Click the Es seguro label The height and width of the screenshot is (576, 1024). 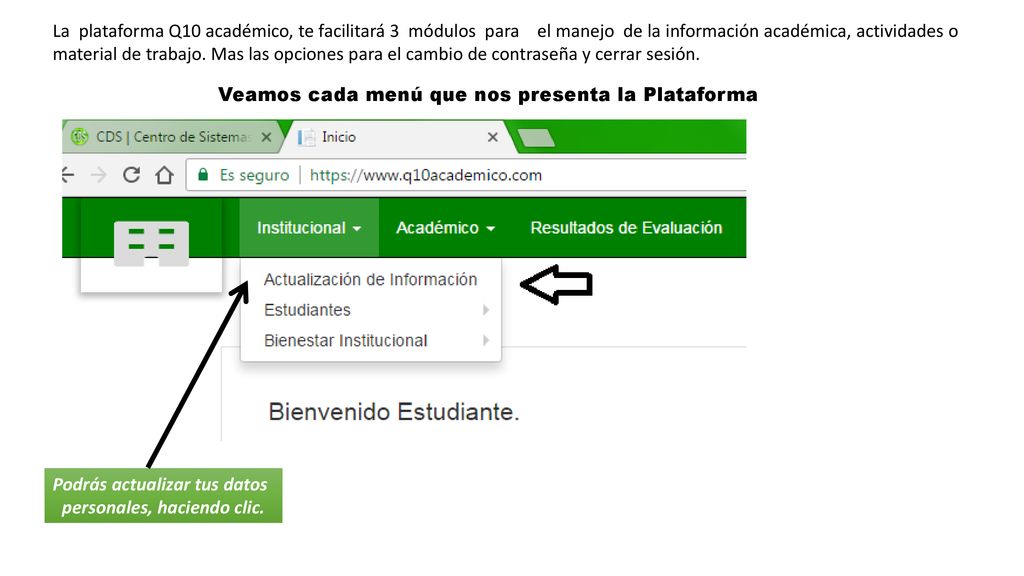coord(254,175)
